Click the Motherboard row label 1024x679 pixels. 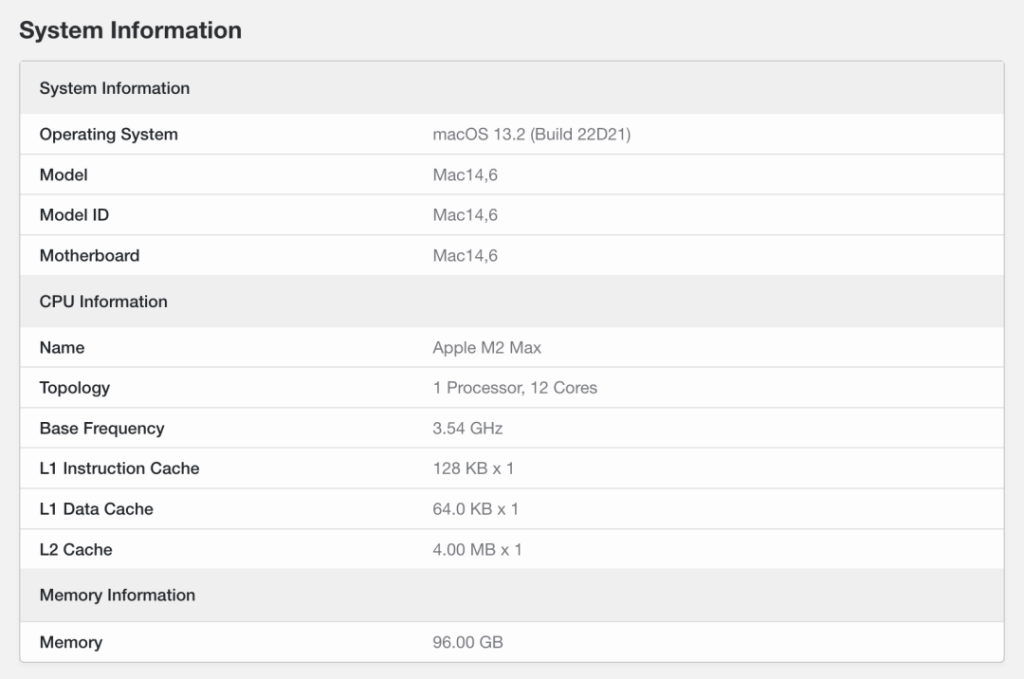[x=89, y=256]
